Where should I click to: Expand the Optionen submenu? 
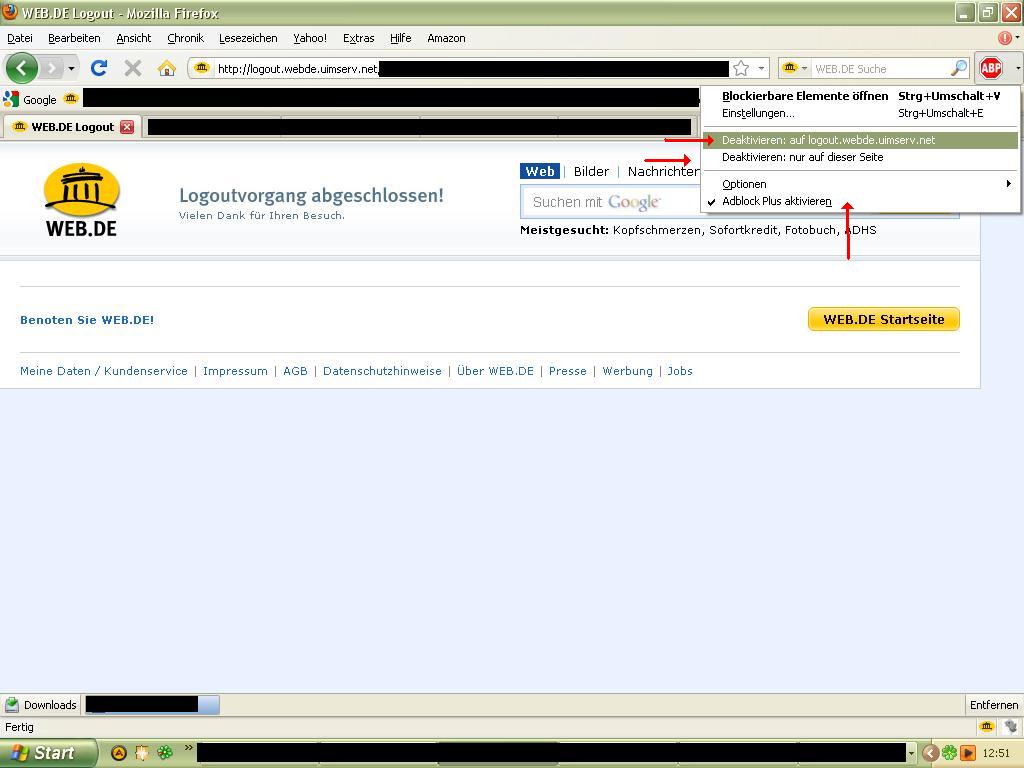tap(861, 184)
